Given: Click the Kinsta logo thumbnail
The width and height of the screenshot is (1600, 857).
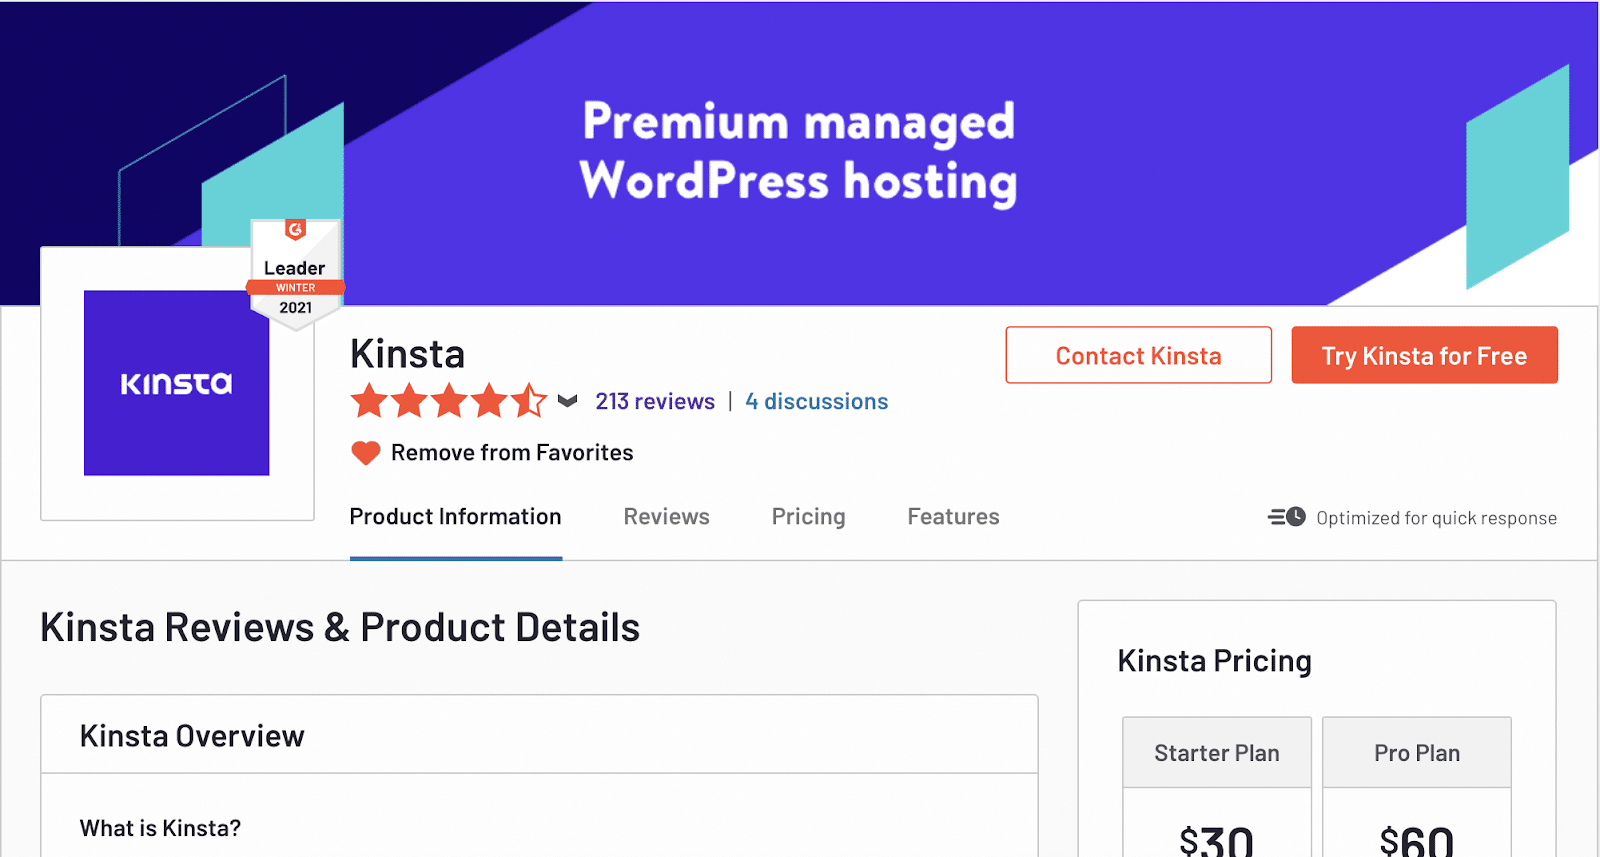Looking at the screenshot, I should (177, 383).
